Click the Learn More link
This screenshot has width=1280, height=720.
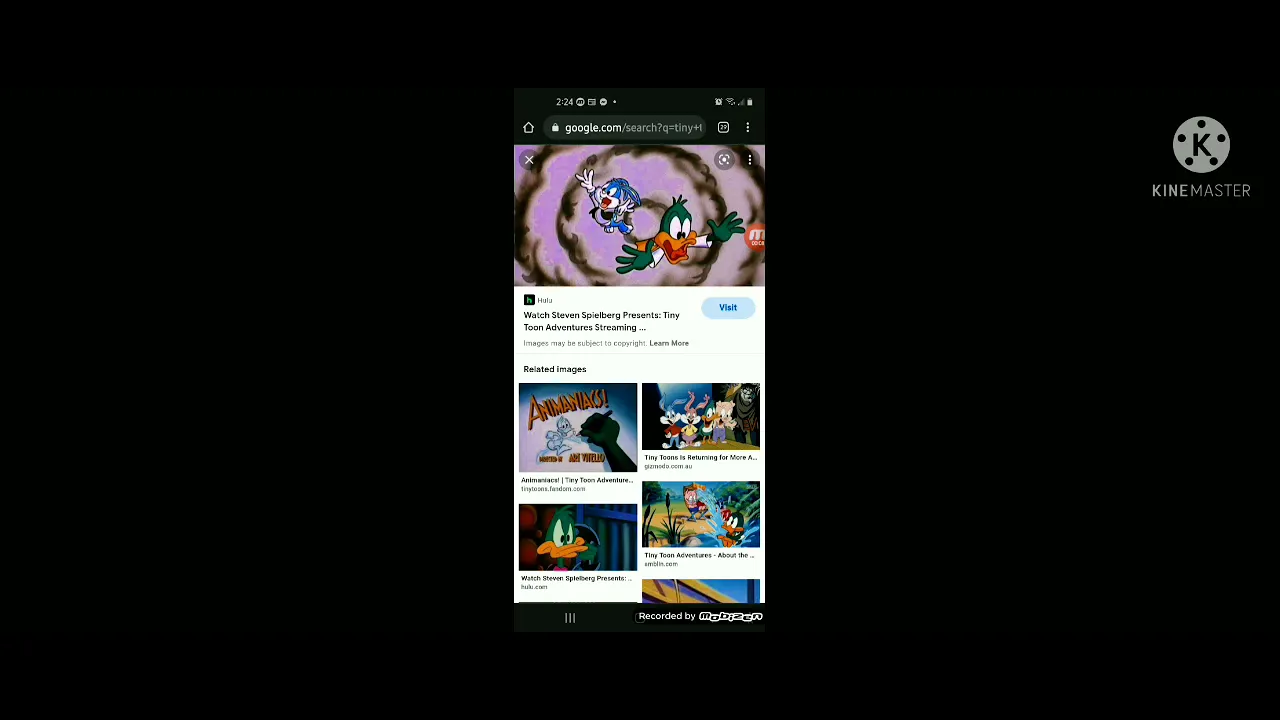(x=669, y=343)
